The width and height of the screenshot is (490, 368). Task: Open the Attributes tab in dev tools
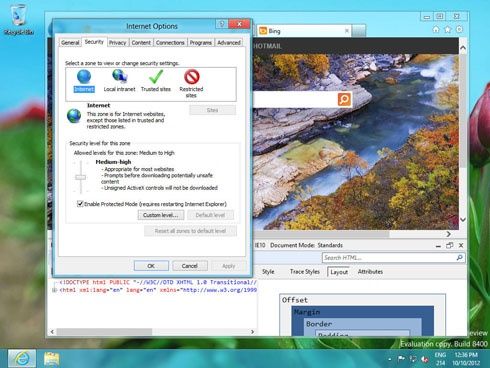370,272
